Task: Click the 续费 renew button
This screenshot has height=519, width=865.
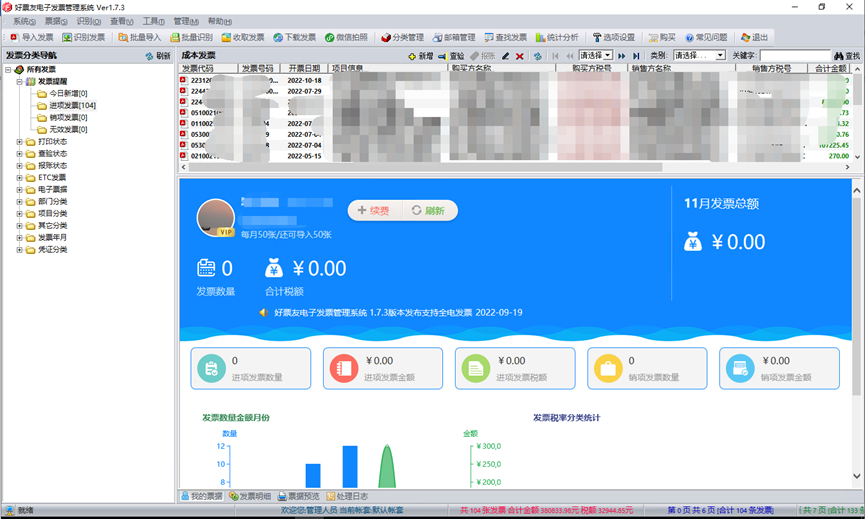Action: click(375, 210)
